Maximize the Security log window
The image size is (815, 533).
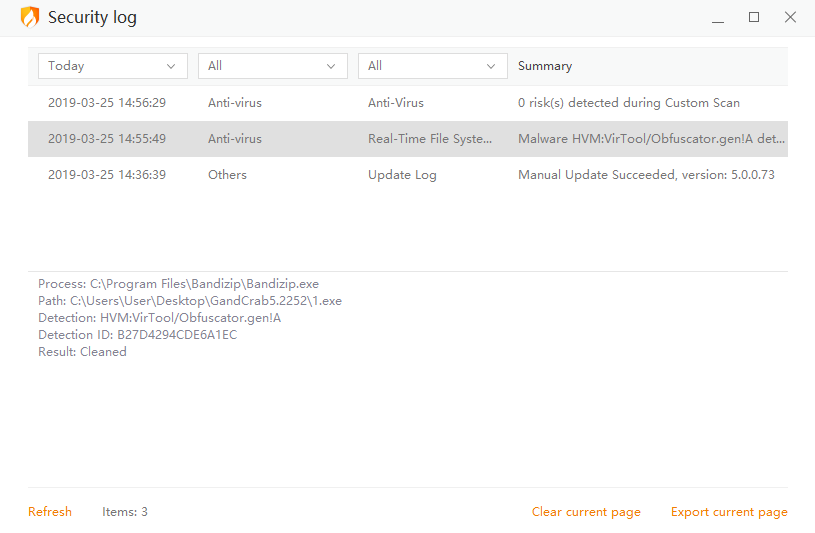click(x=754, y=18)
